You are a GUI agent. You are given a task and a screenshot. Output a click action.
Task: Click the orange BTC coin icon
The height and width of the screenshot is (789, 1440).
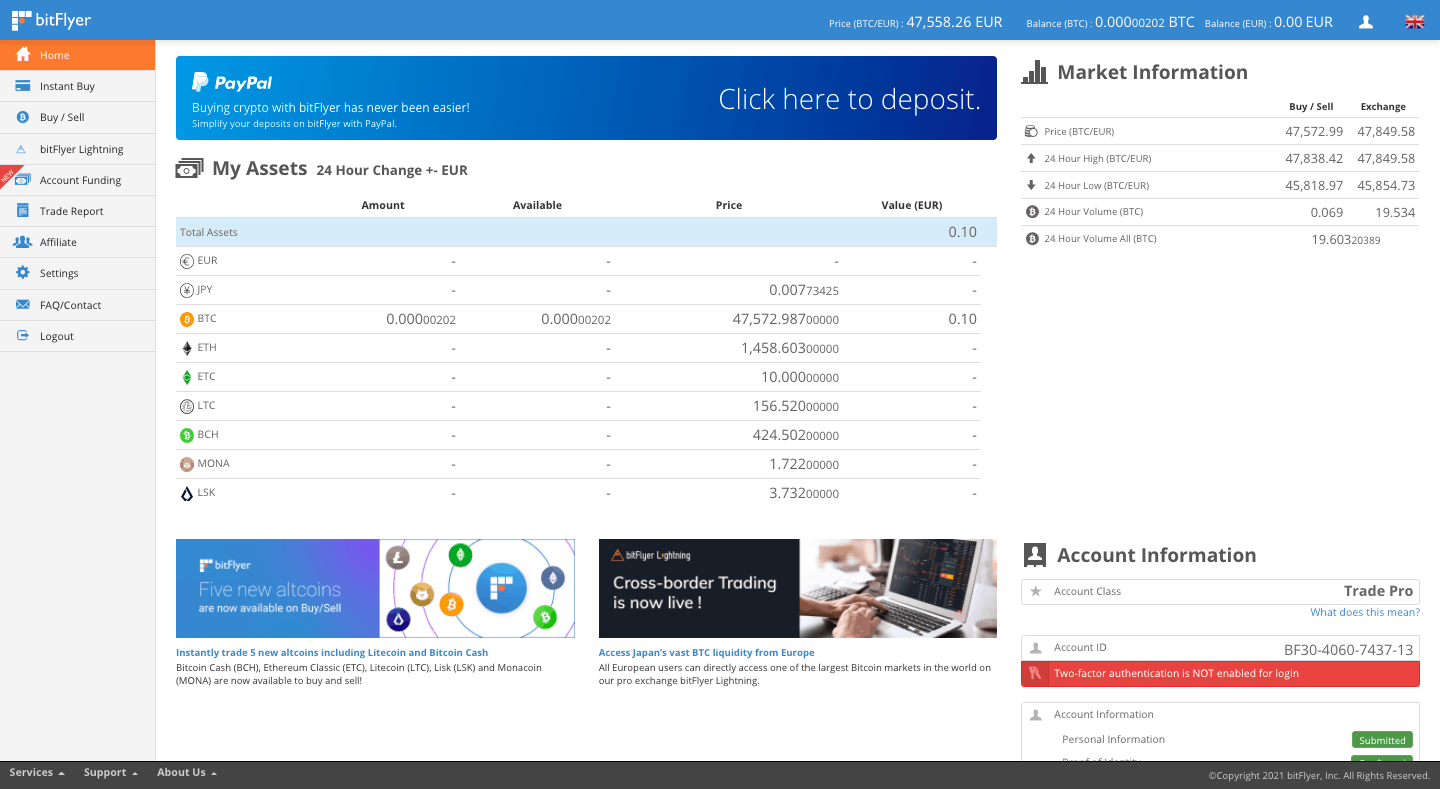[x=187, y=319]
